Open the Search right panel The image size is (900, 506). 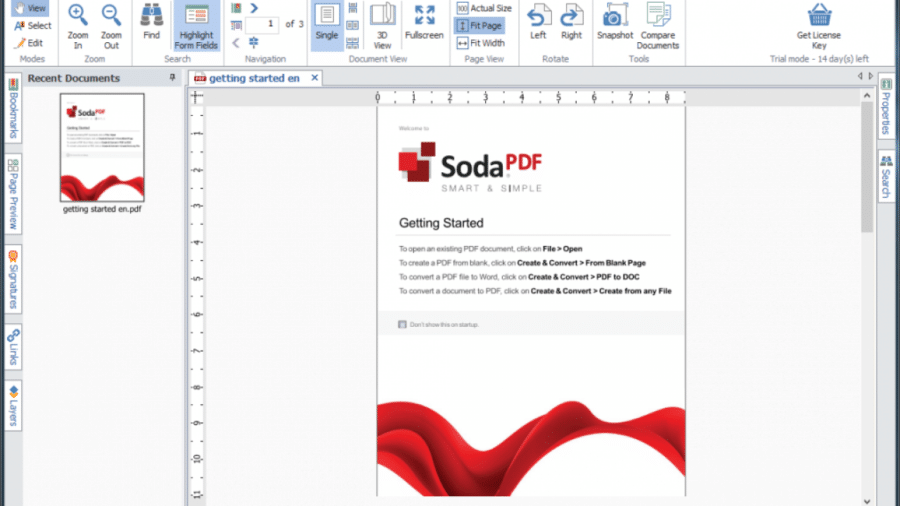point(886,176)
